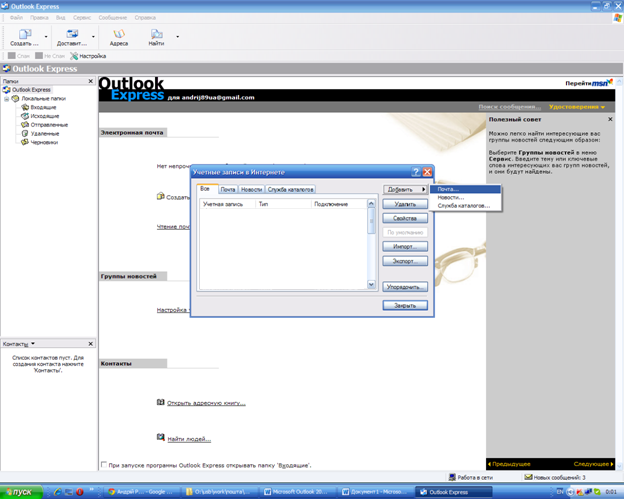Click the Opera quick launch icon
624x499 pixels.
80,492
